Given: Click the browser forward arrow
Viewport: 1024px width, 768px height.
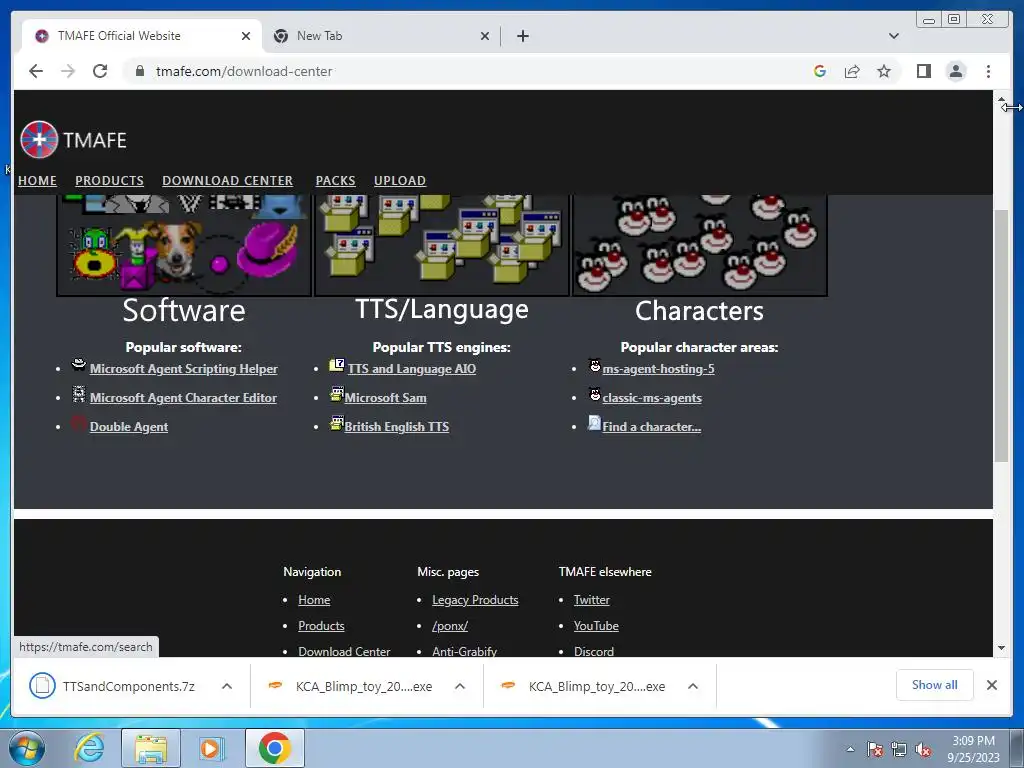Looking at the screenshot, I should 68,71.
